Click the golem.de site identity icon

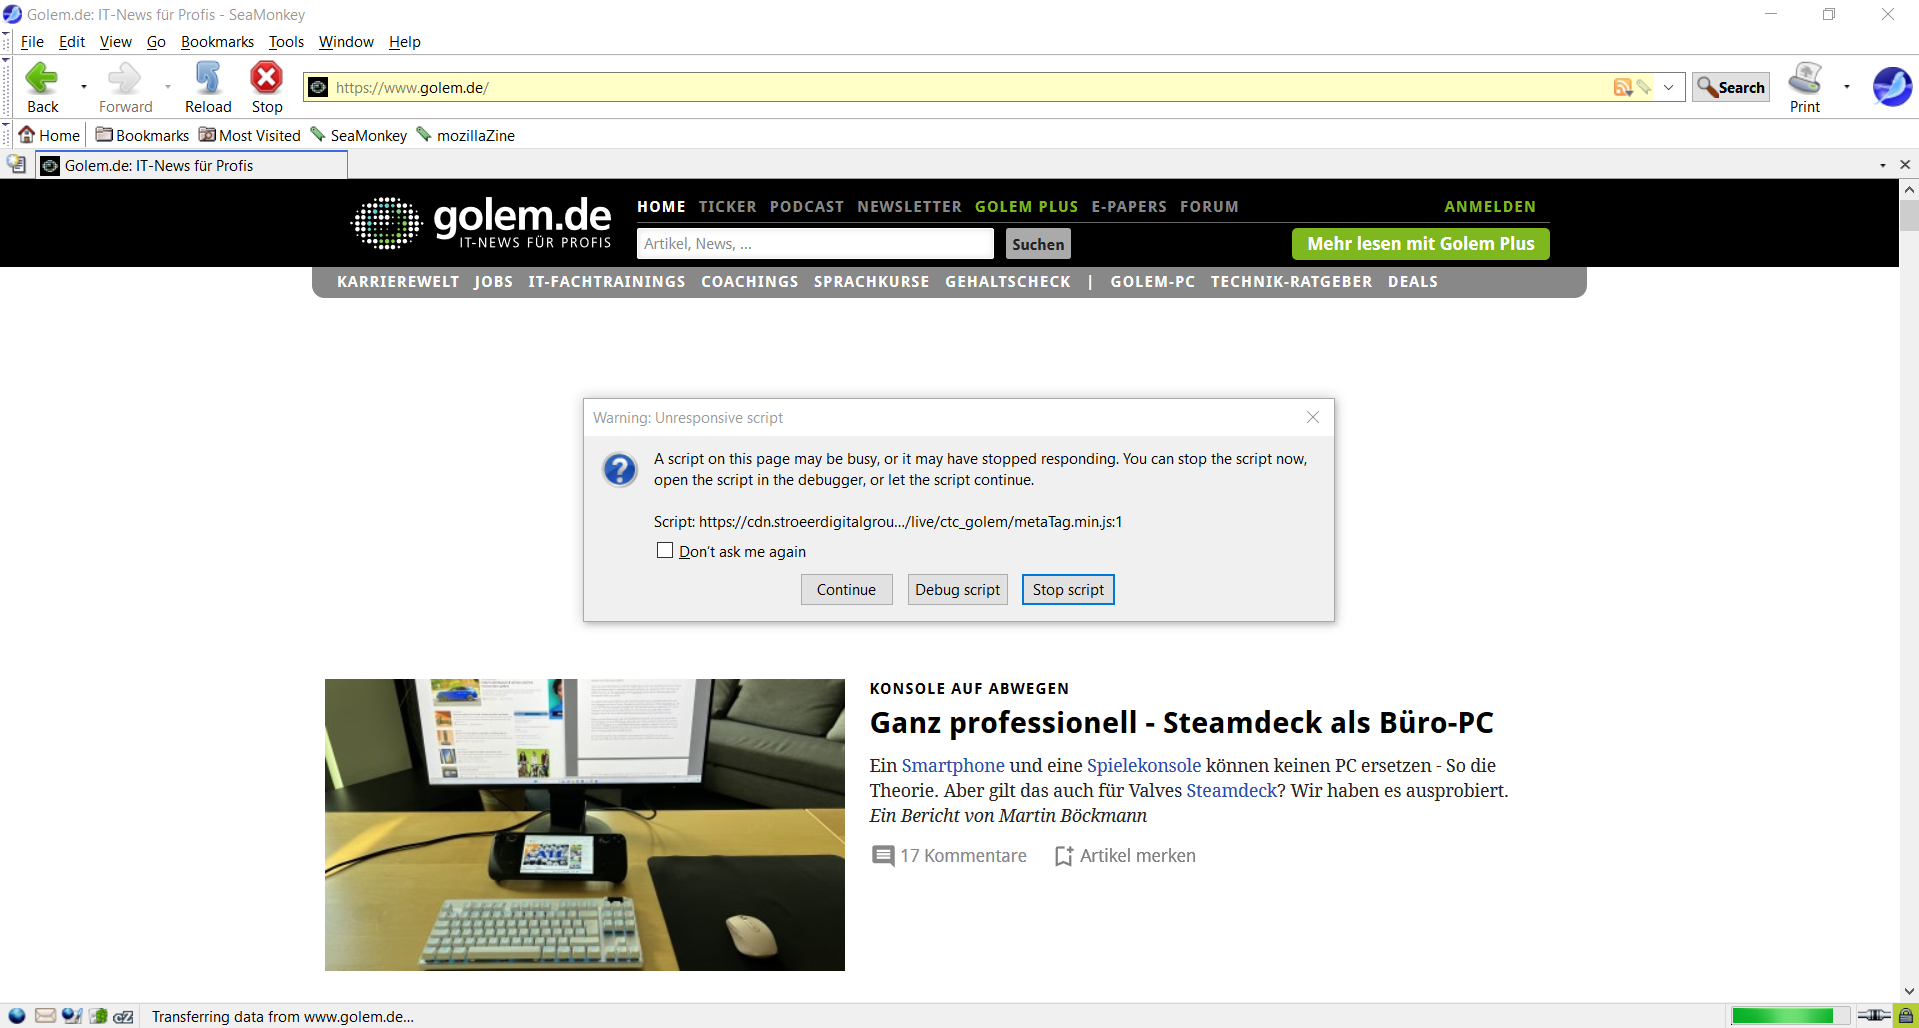click(317, 87)
